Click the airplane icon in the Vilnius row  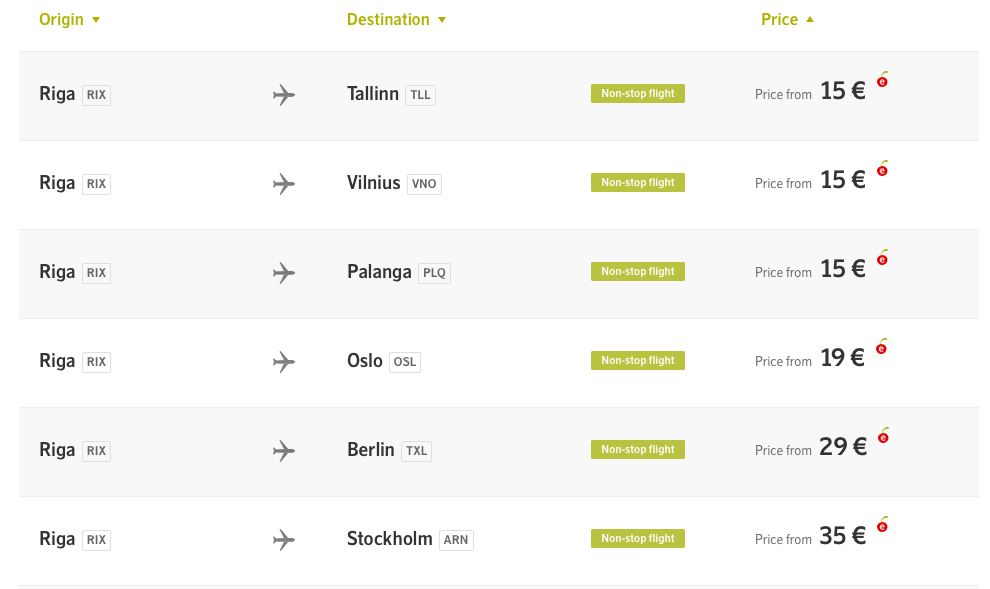(x=284, y=184)
